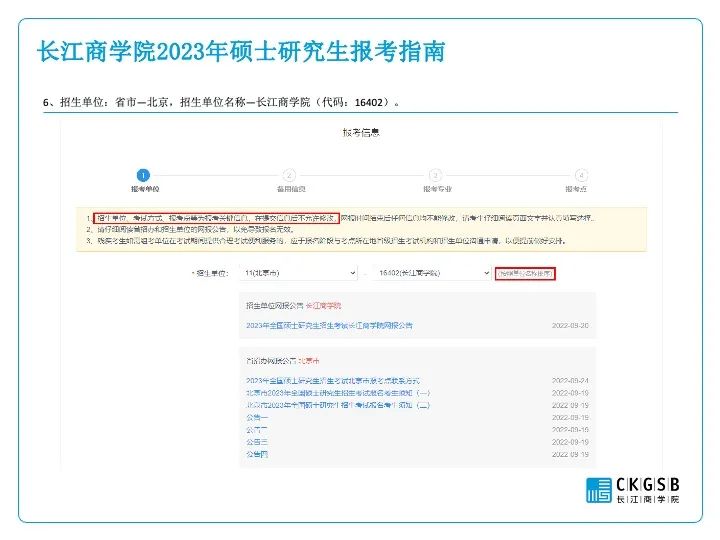720x540 pixels.
Task: Open the province dropdown showing 11(北京市)
Action: tap(298, 273)
